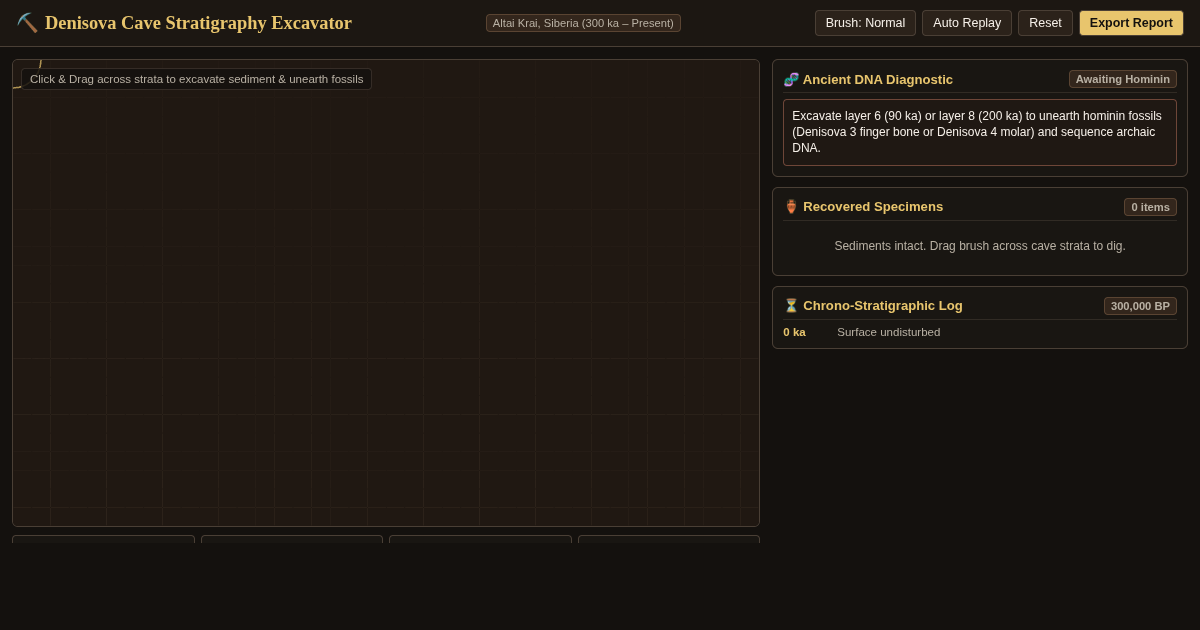This screenshot has height=630, width=1200.
Task: Toggle the Brush: Normal mode button
Action: click(865, 23)
